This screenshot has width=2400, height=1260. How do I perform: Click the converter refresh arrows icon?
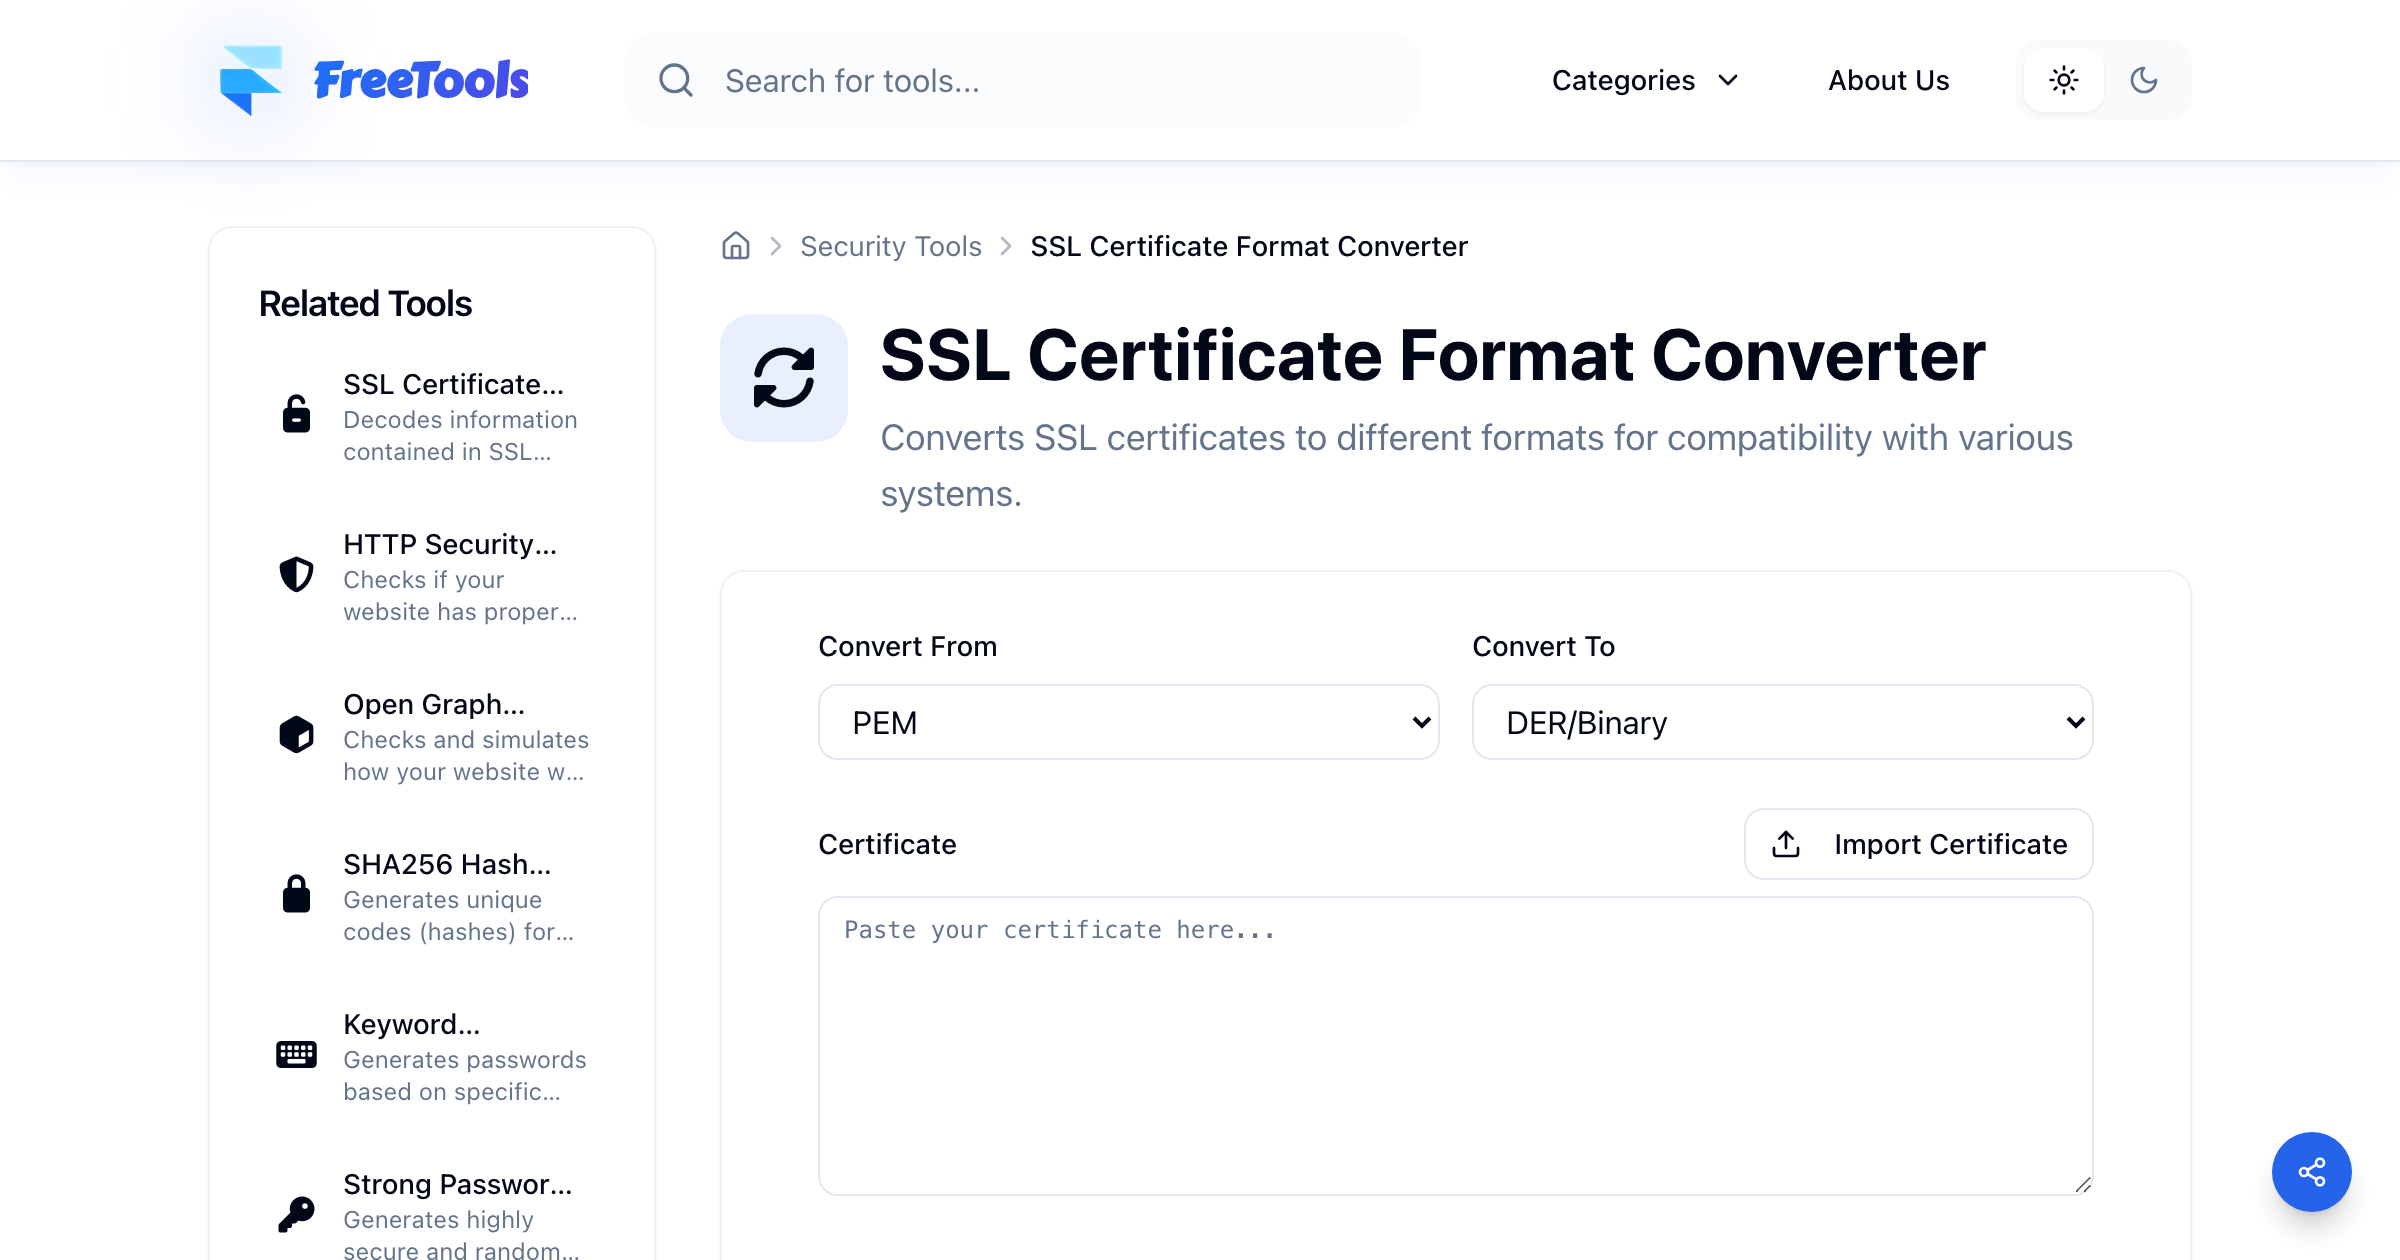pyautogui.click(x=784, y=378)
